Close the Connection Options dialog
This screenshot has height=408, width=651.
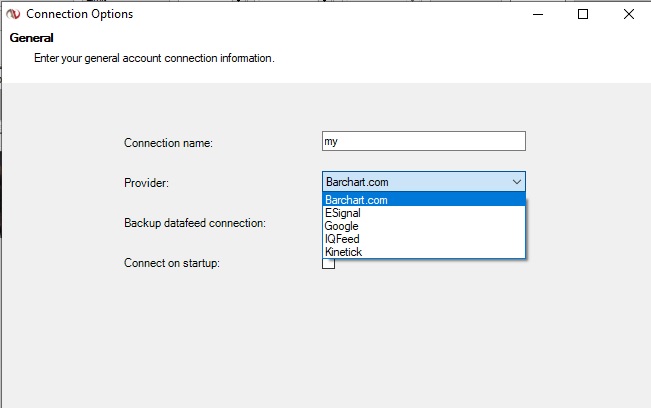click(629, 14)
